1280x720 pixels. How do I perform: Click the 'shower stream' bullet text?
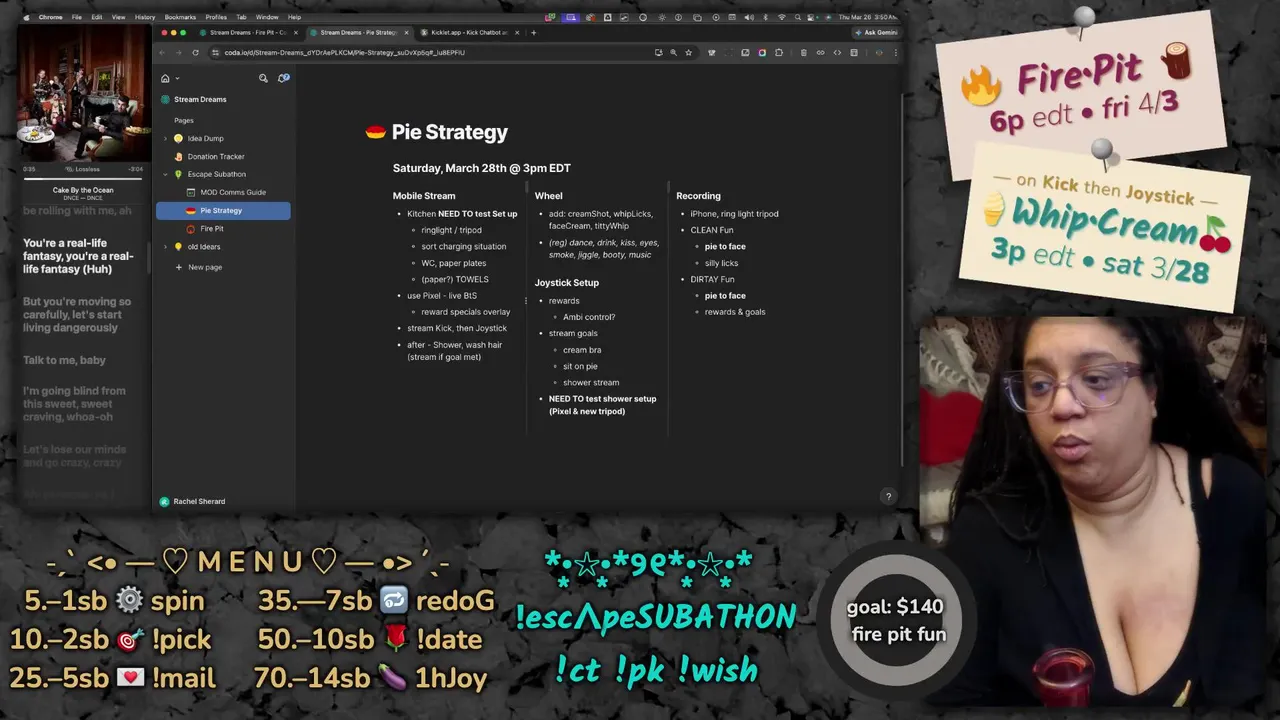(591, 382)
